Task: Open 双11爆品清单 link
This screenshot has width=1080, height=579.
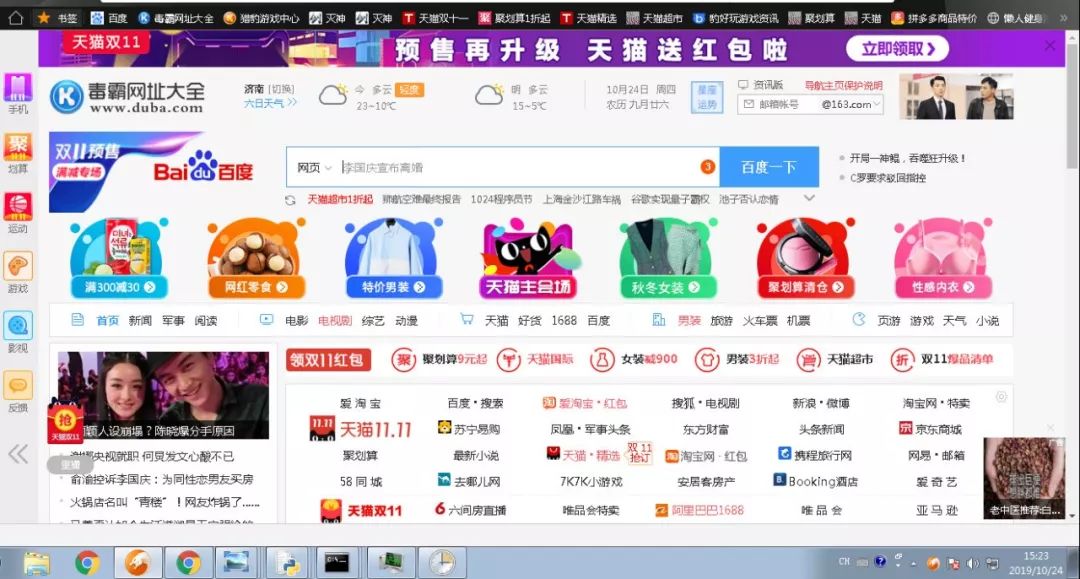Action: coord(942,359)
